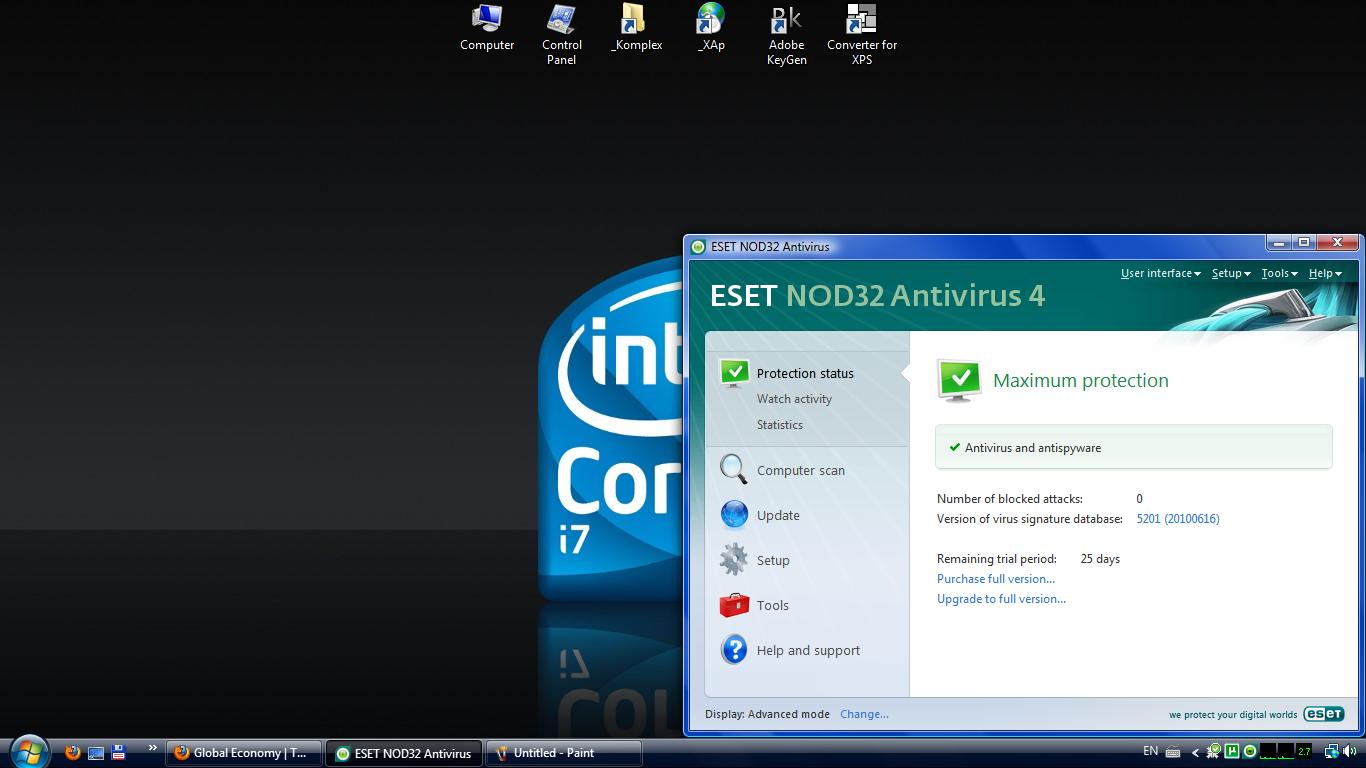Open the Adobe KeyGen desktop shortcut
Screen dimensions: 1366x768
coord(786,35)
